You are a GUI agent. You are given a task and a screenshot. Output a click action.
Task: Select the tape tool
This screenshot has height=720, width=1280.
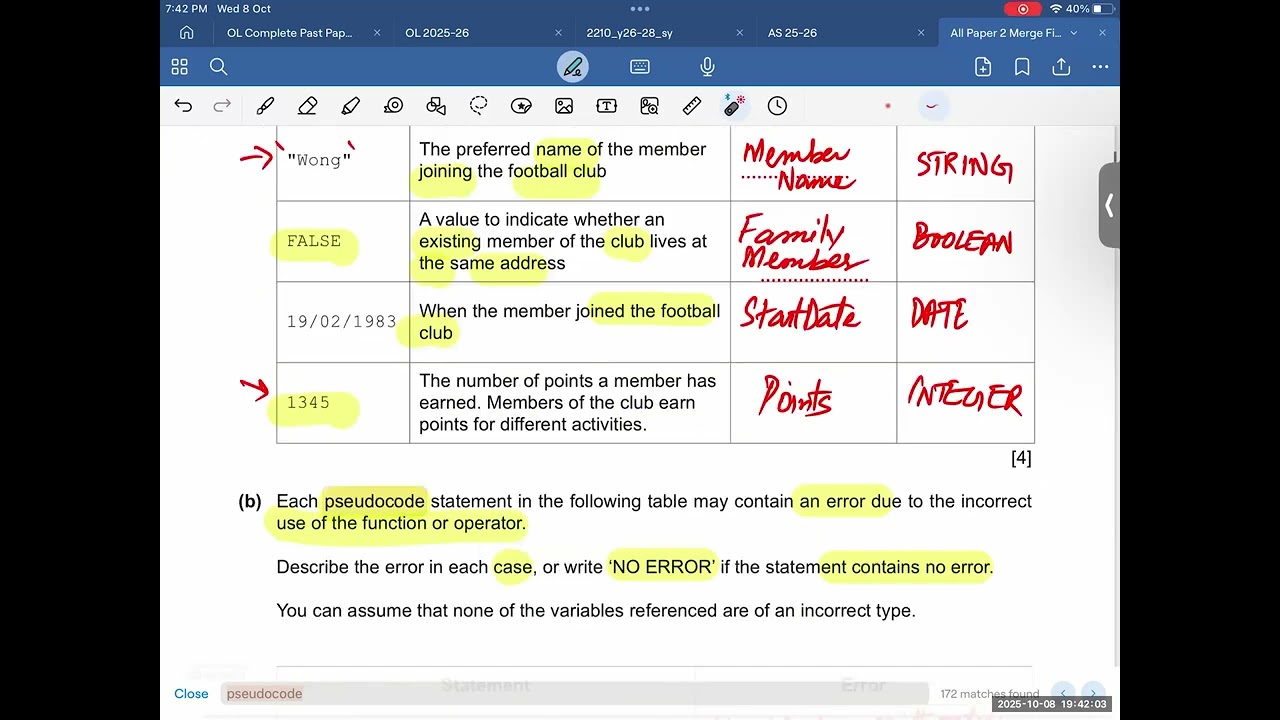coord(393,106)
